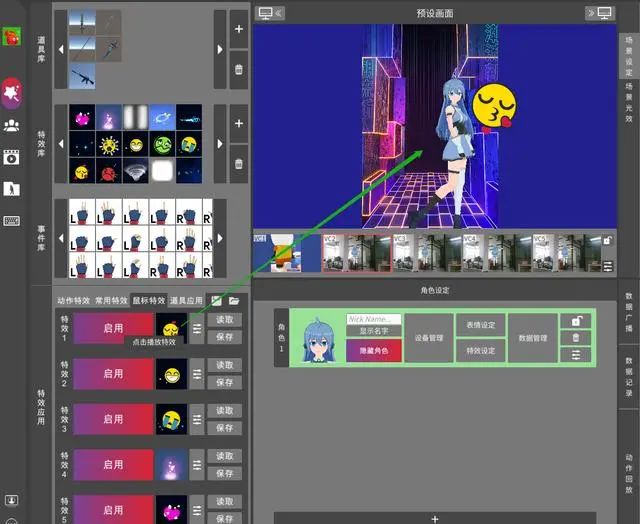
Task: Click the red-green app logo in sidebar
Action: click(x=11, y=36)
